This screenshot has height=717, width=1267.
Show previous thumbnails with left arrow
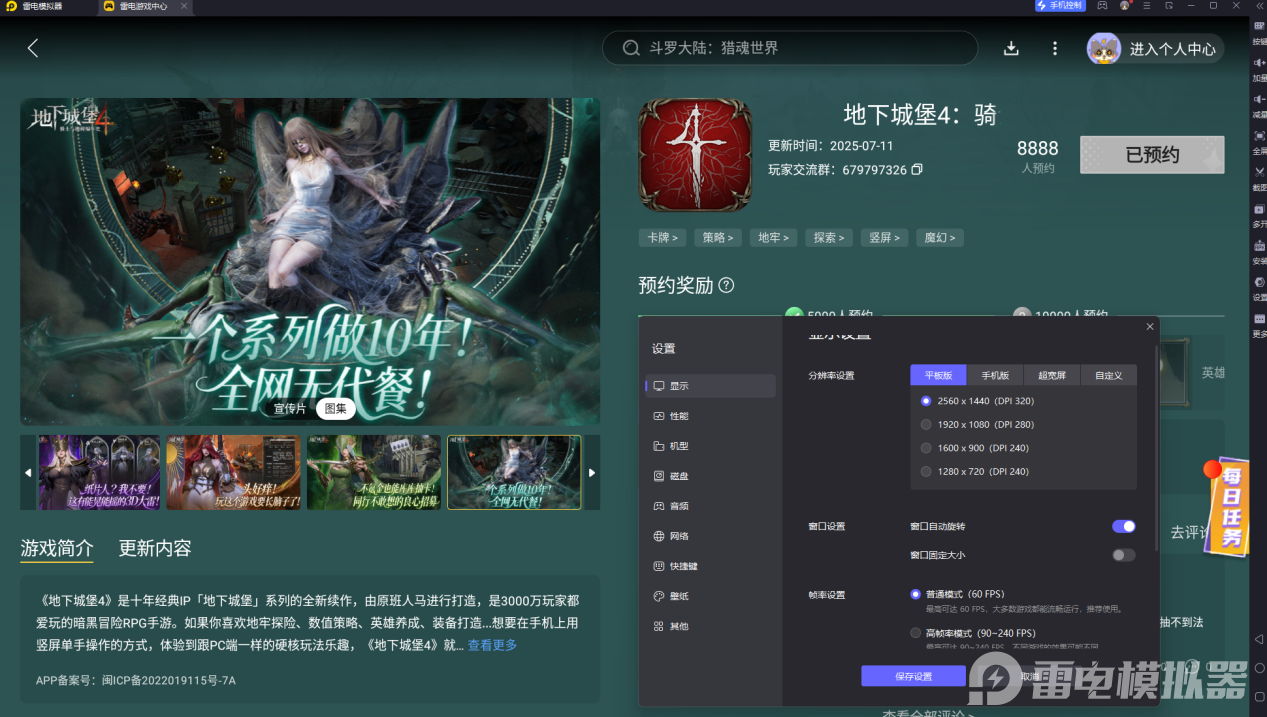click(x=28, y=473)
